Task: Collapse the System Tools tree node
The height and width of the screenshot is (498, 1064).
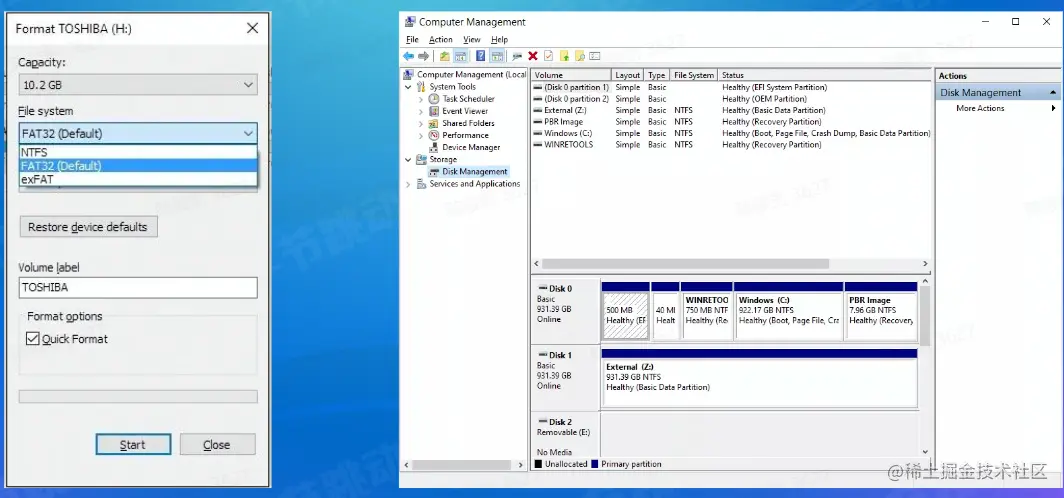Action: click(x=408, y=87)
